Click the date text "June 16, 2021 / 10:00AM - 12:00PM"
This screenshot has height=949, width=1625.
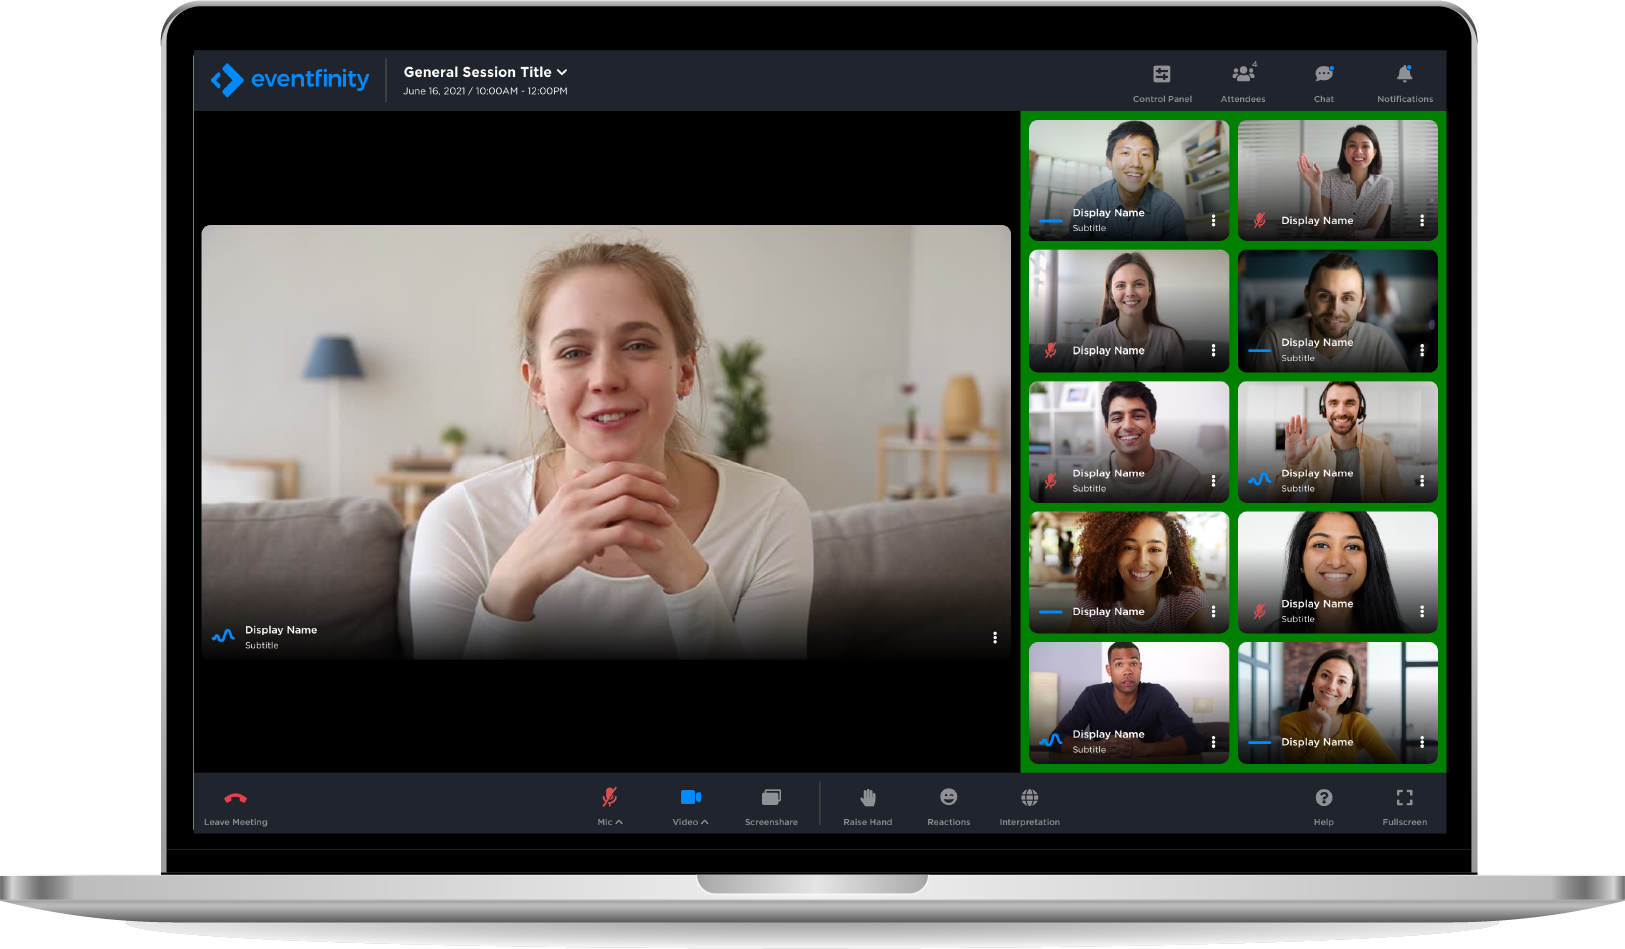[x=485, y=91]
